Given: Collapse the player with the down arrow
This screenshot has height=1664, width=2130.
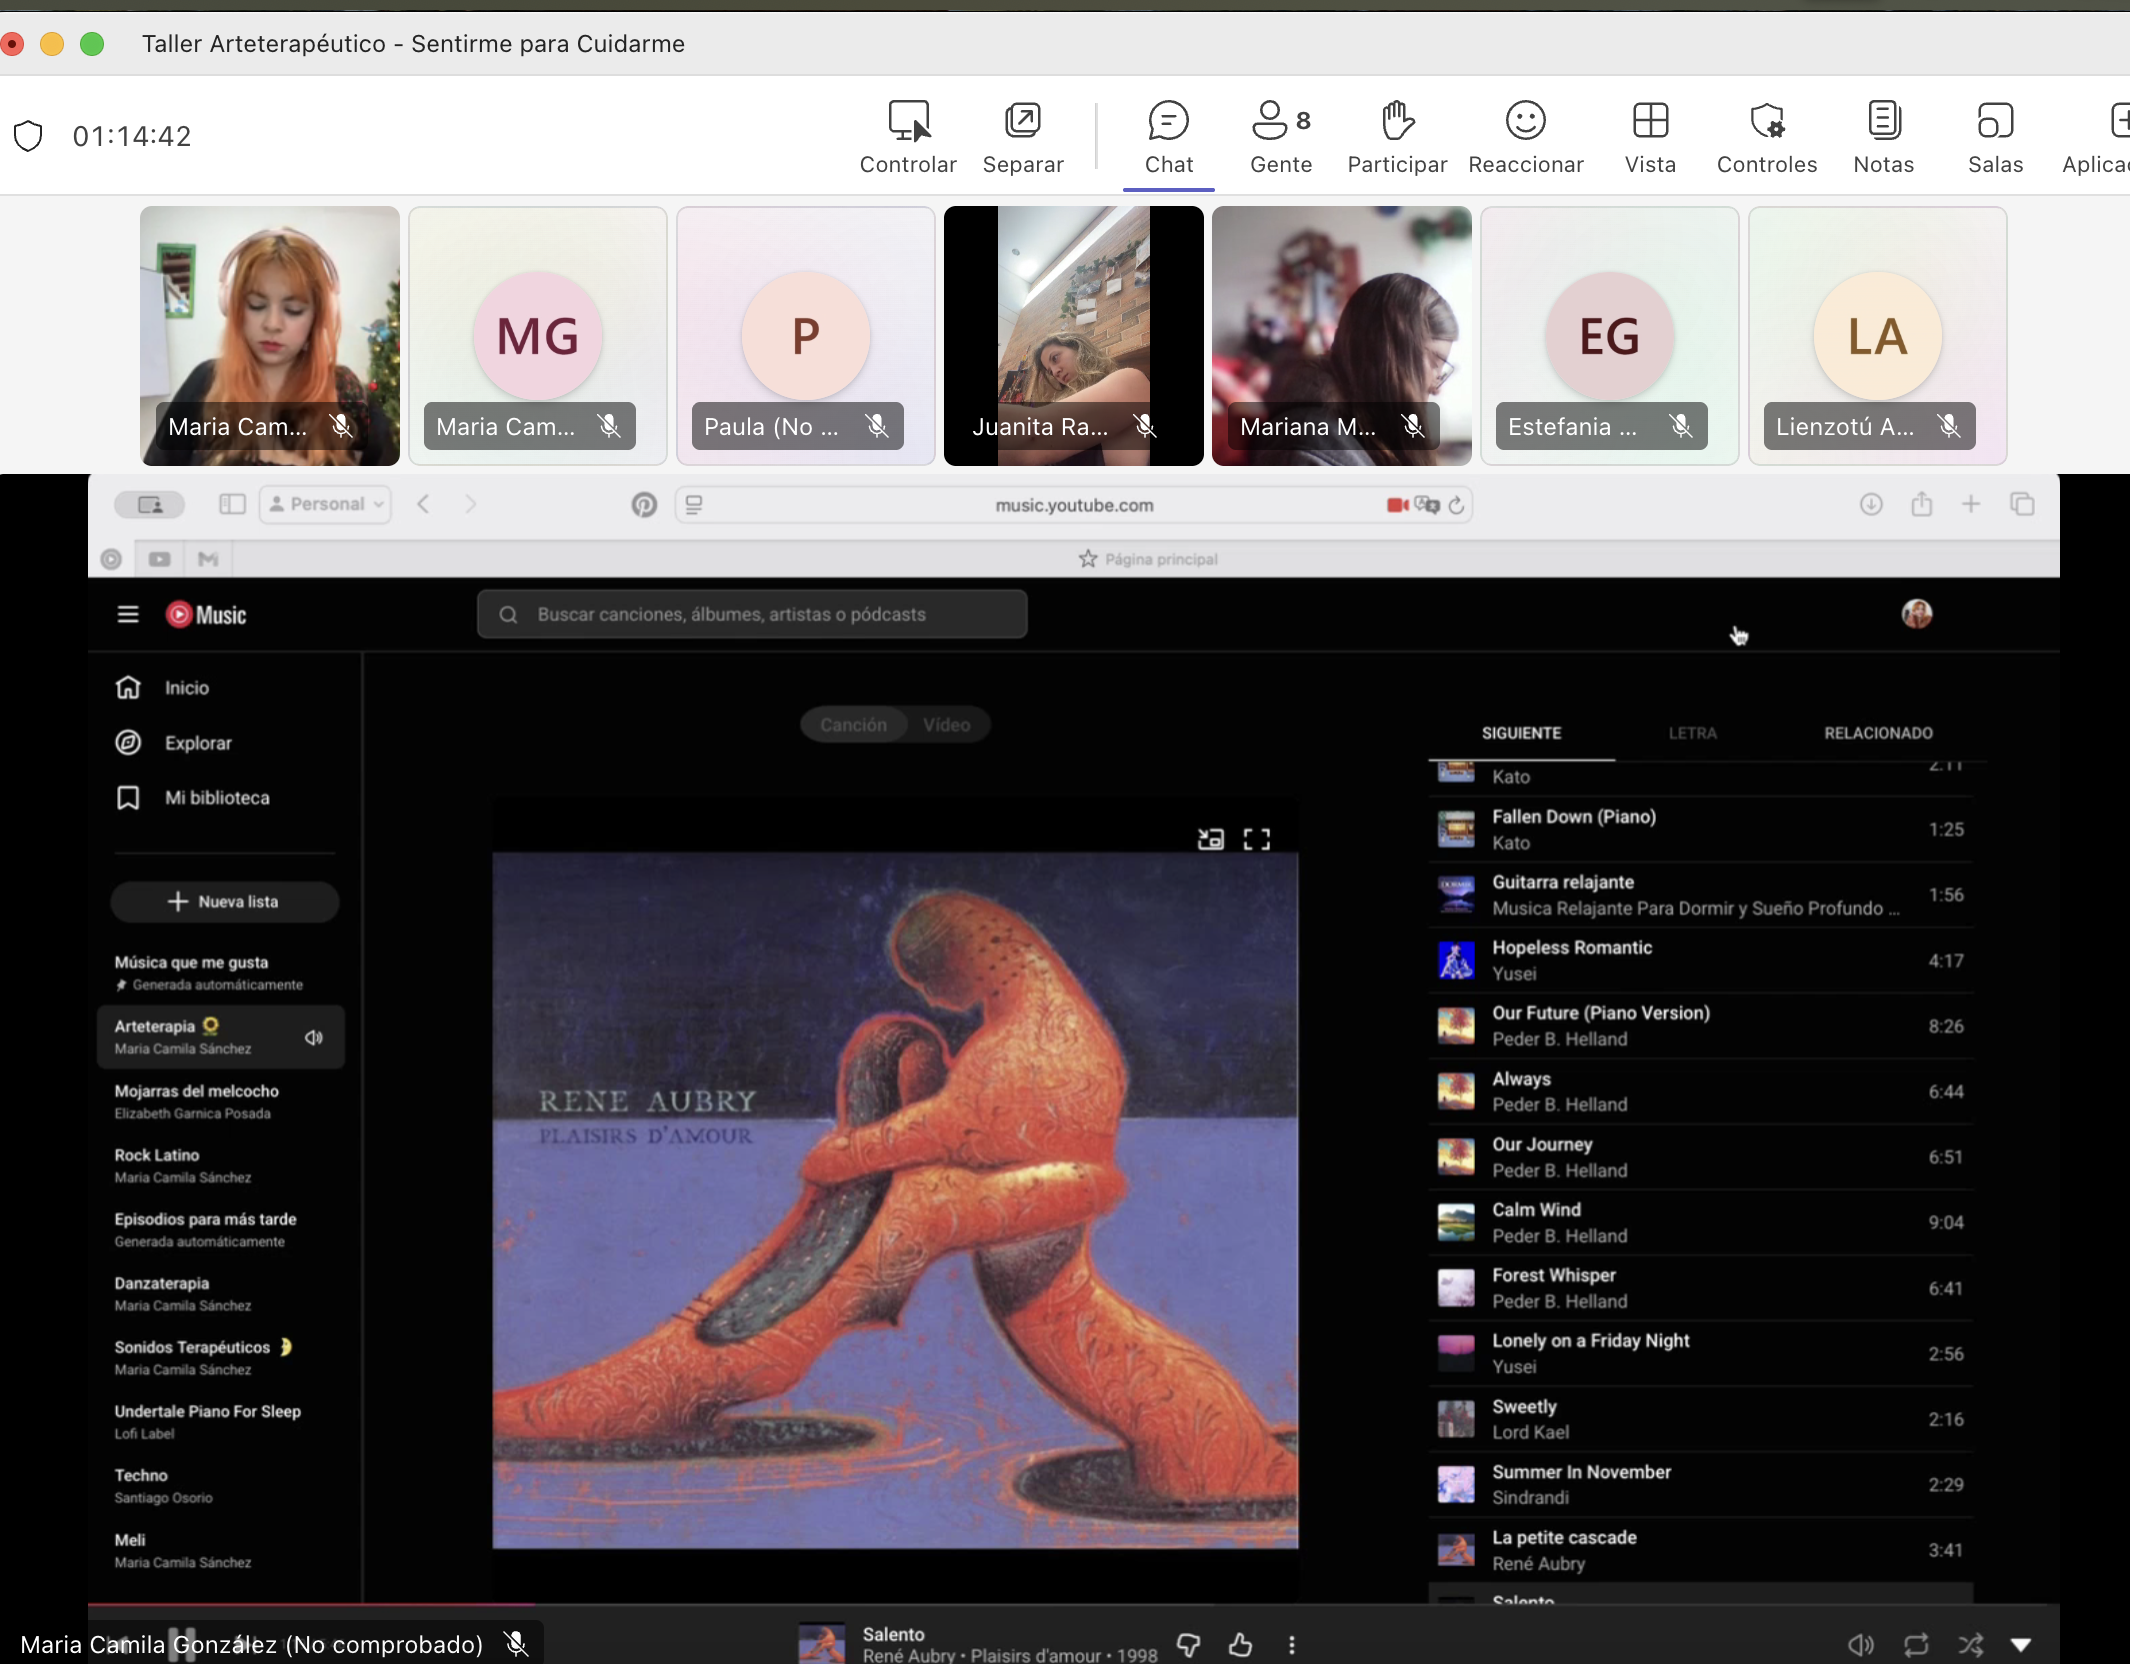Looking at the screenshot, I should click(x=2021, y=1645).
